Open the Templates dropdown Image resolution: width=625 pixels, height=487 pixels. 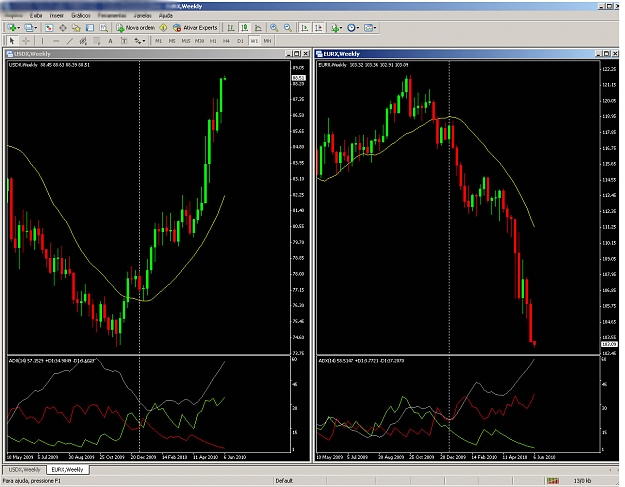(x=370, y=27)
